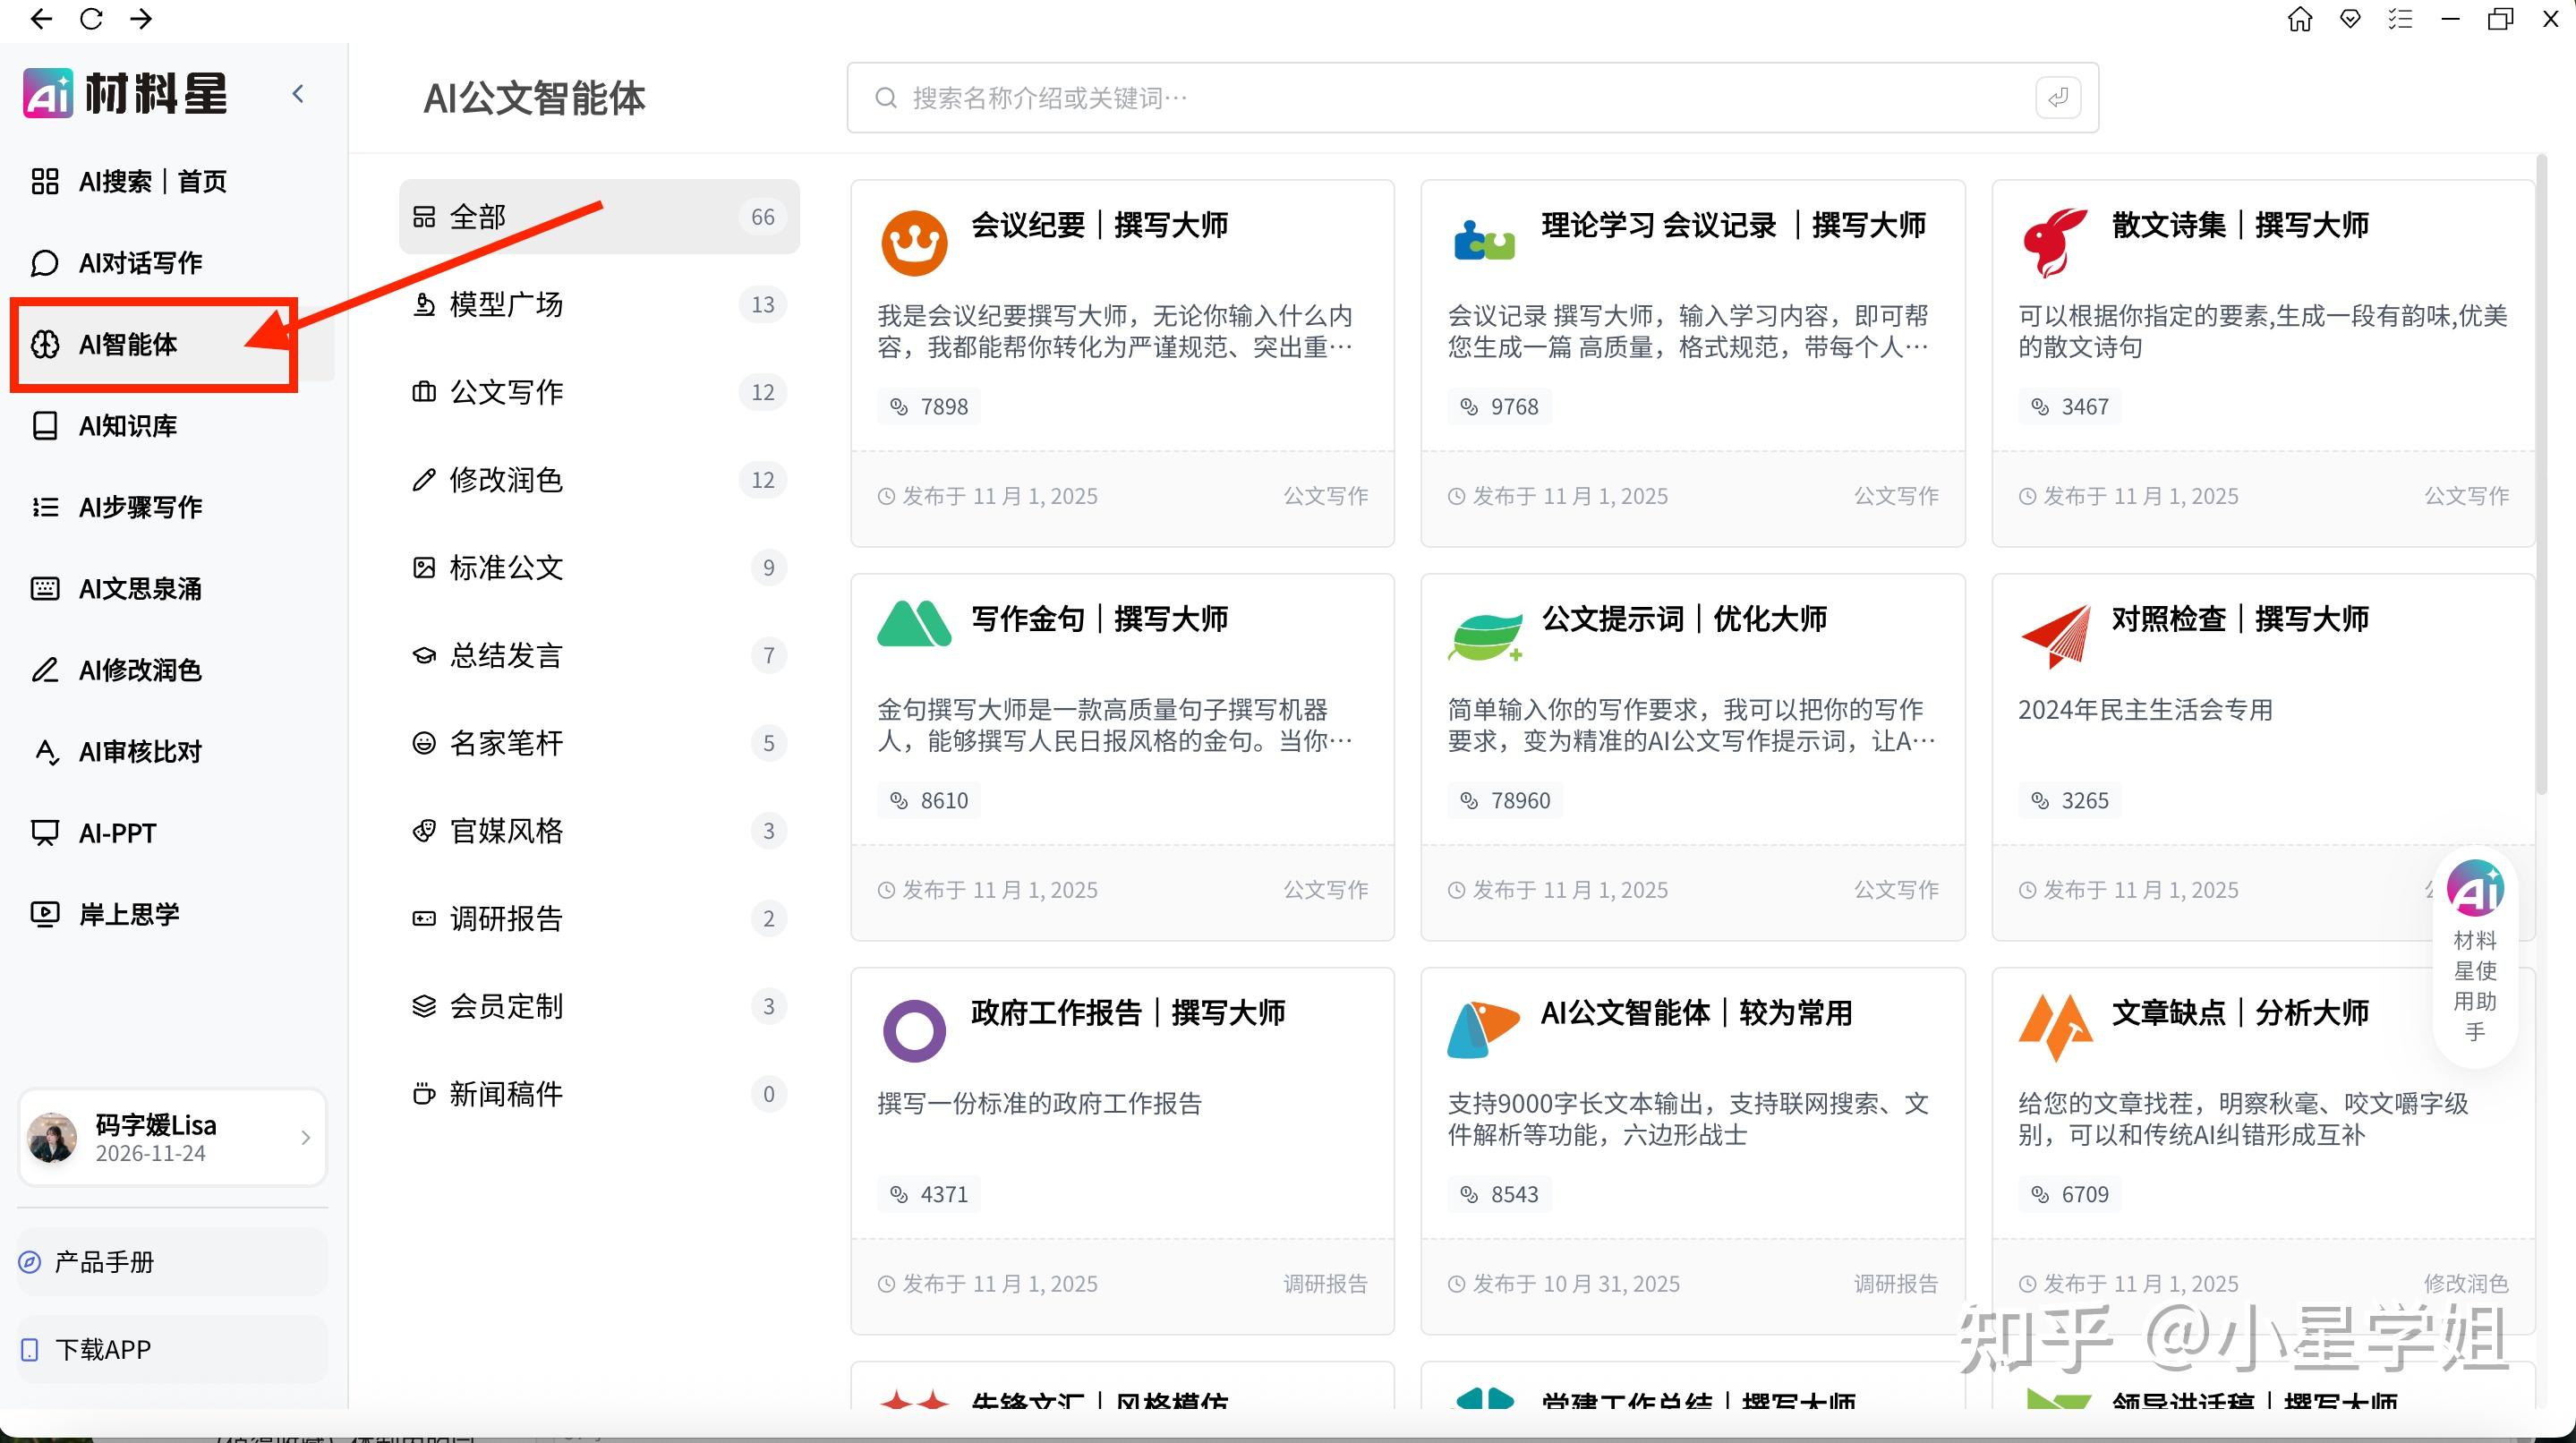Viewport: 2576px width, 1443px height.
Task: Click the enter key icon in search box
Action: point(2058,98)
